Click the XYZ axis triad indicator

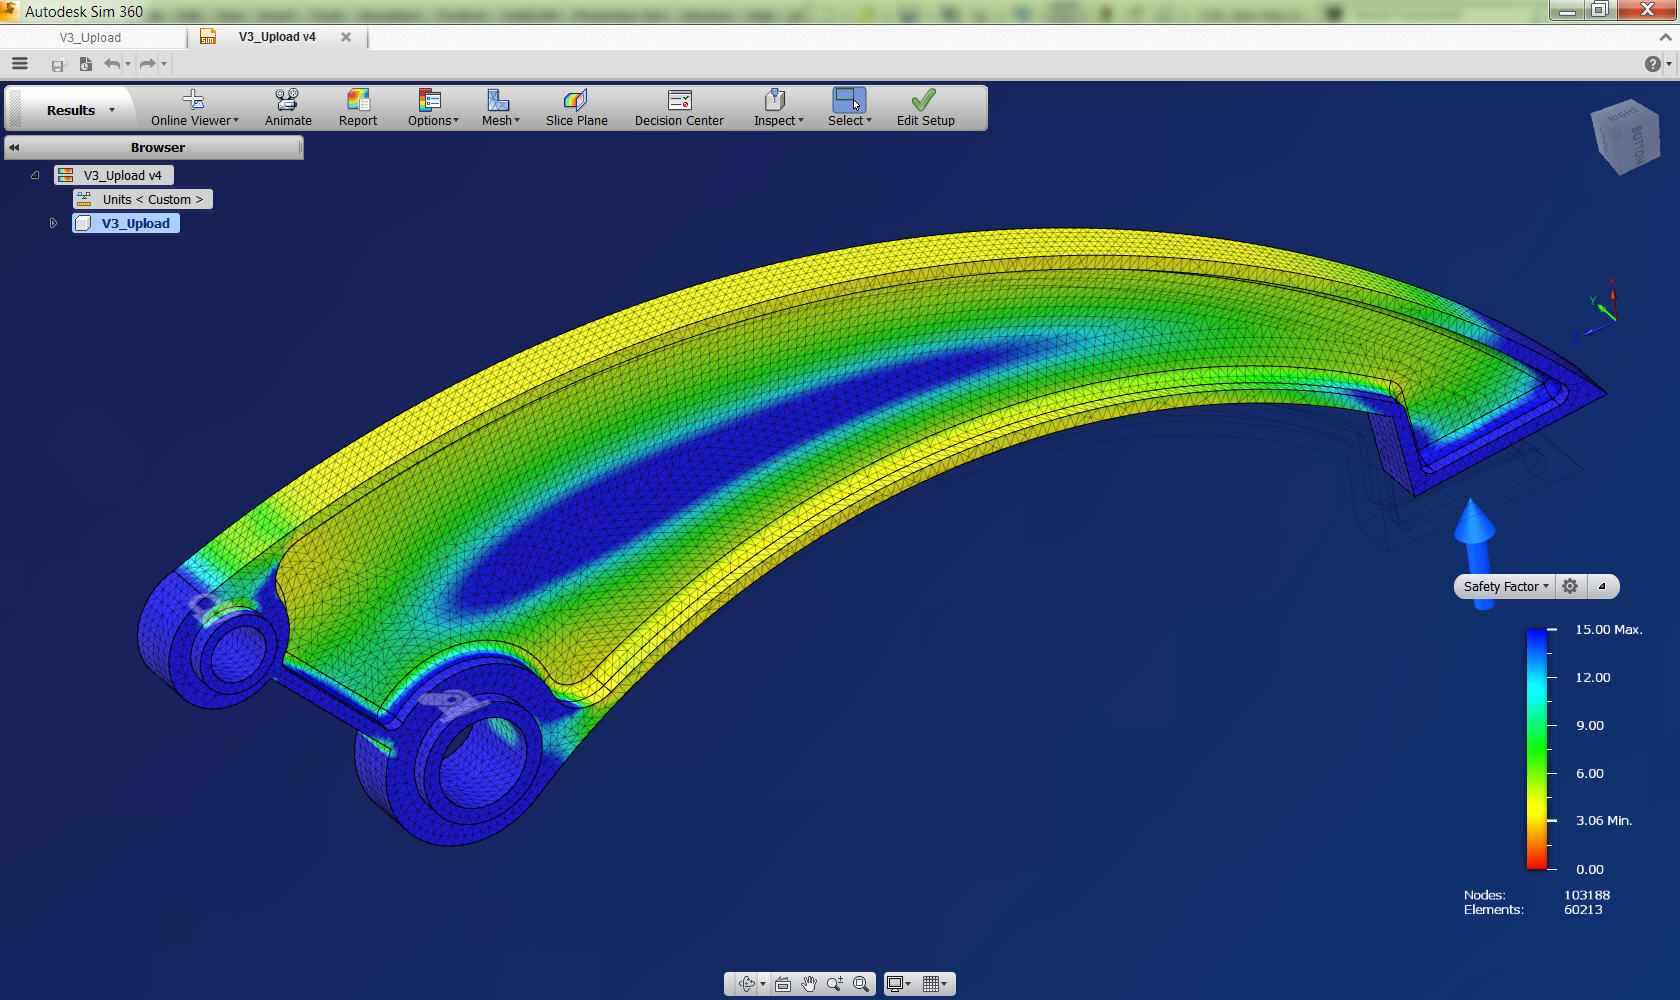pyautogui.click(x=1597, y=311)
